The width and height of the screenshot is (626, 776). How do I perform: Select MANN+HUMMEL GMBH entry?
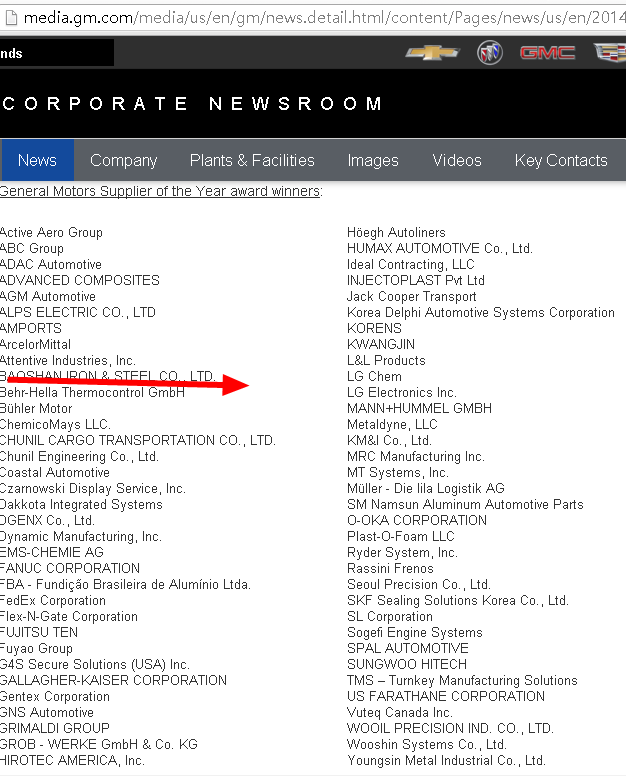coord(419,408)
